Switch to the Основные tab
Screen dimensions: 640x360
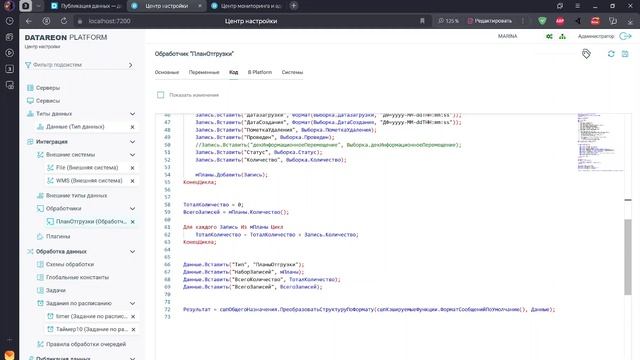coord(167,72)
